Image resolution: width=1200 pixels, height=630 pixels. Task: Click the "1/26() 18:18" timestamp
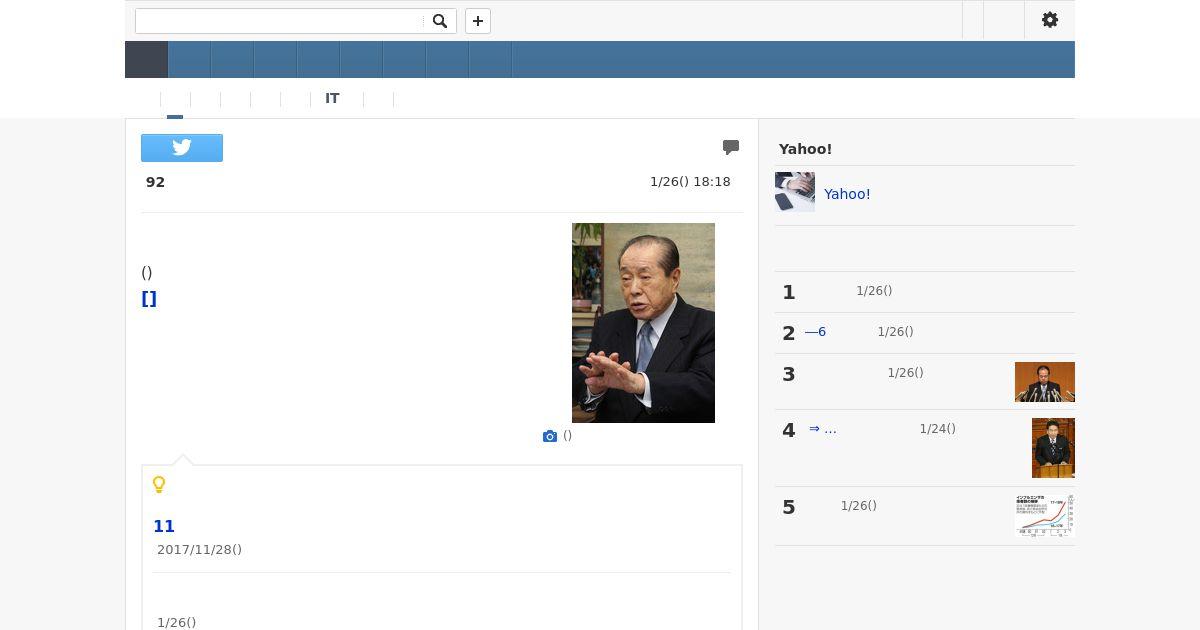click(x=690, y=182)
